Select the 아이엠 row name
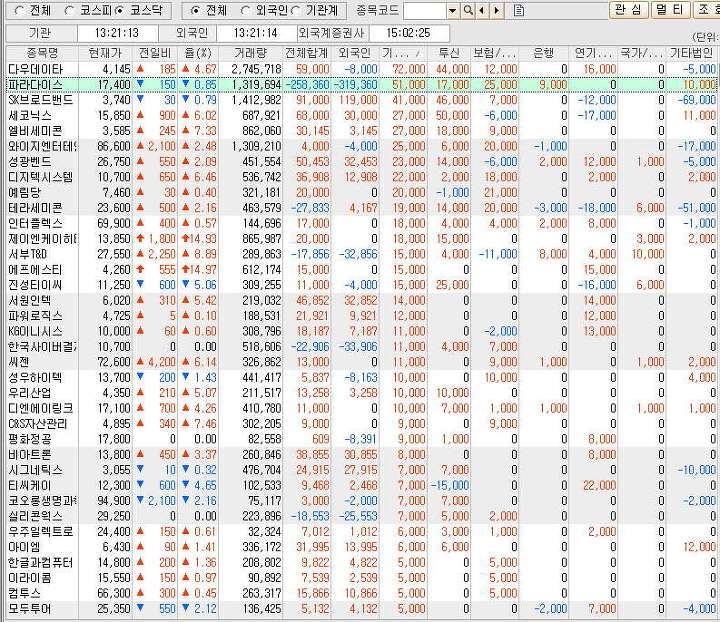The width and height of the screenshot is (720, 622). click(x=25, y=547)
